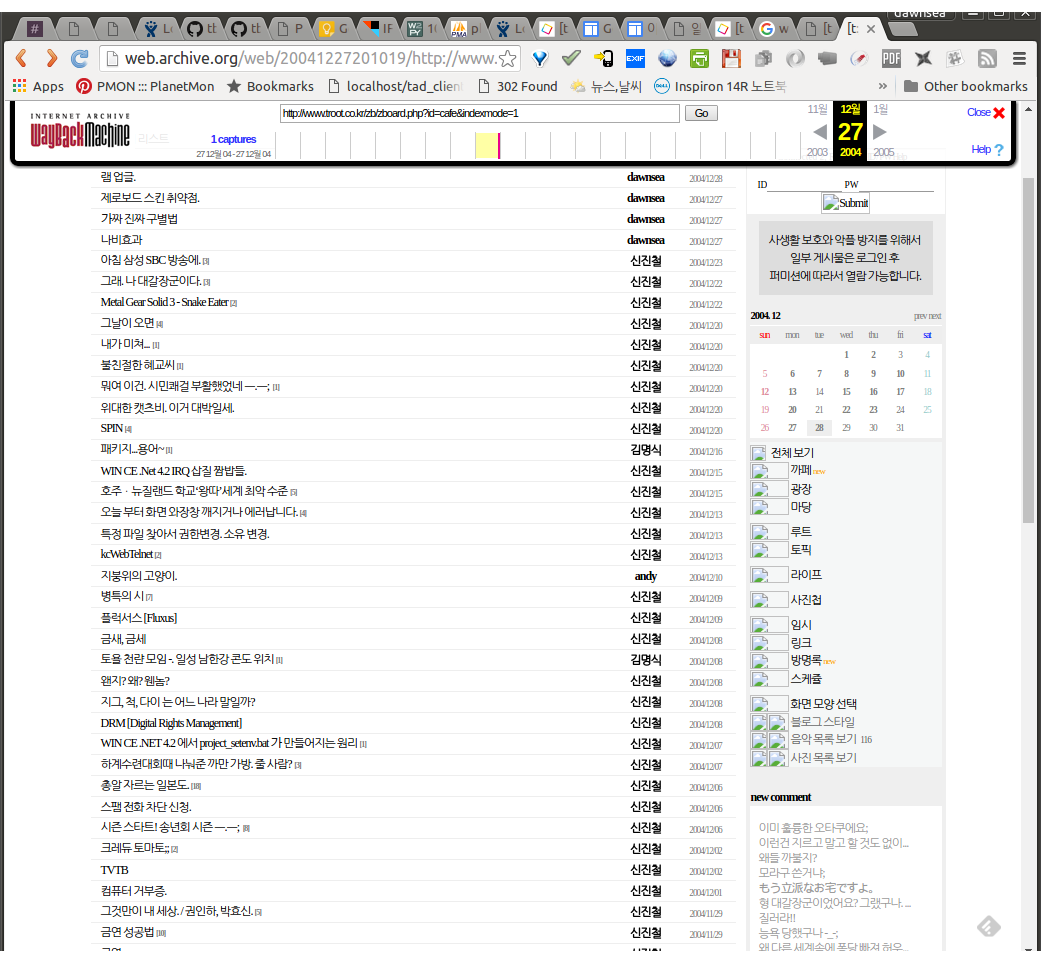The width and height of the screenshot is (1041, 963).
Task: Switch to the phpMyAdmin browser tab
Action: tap(466, 29)
